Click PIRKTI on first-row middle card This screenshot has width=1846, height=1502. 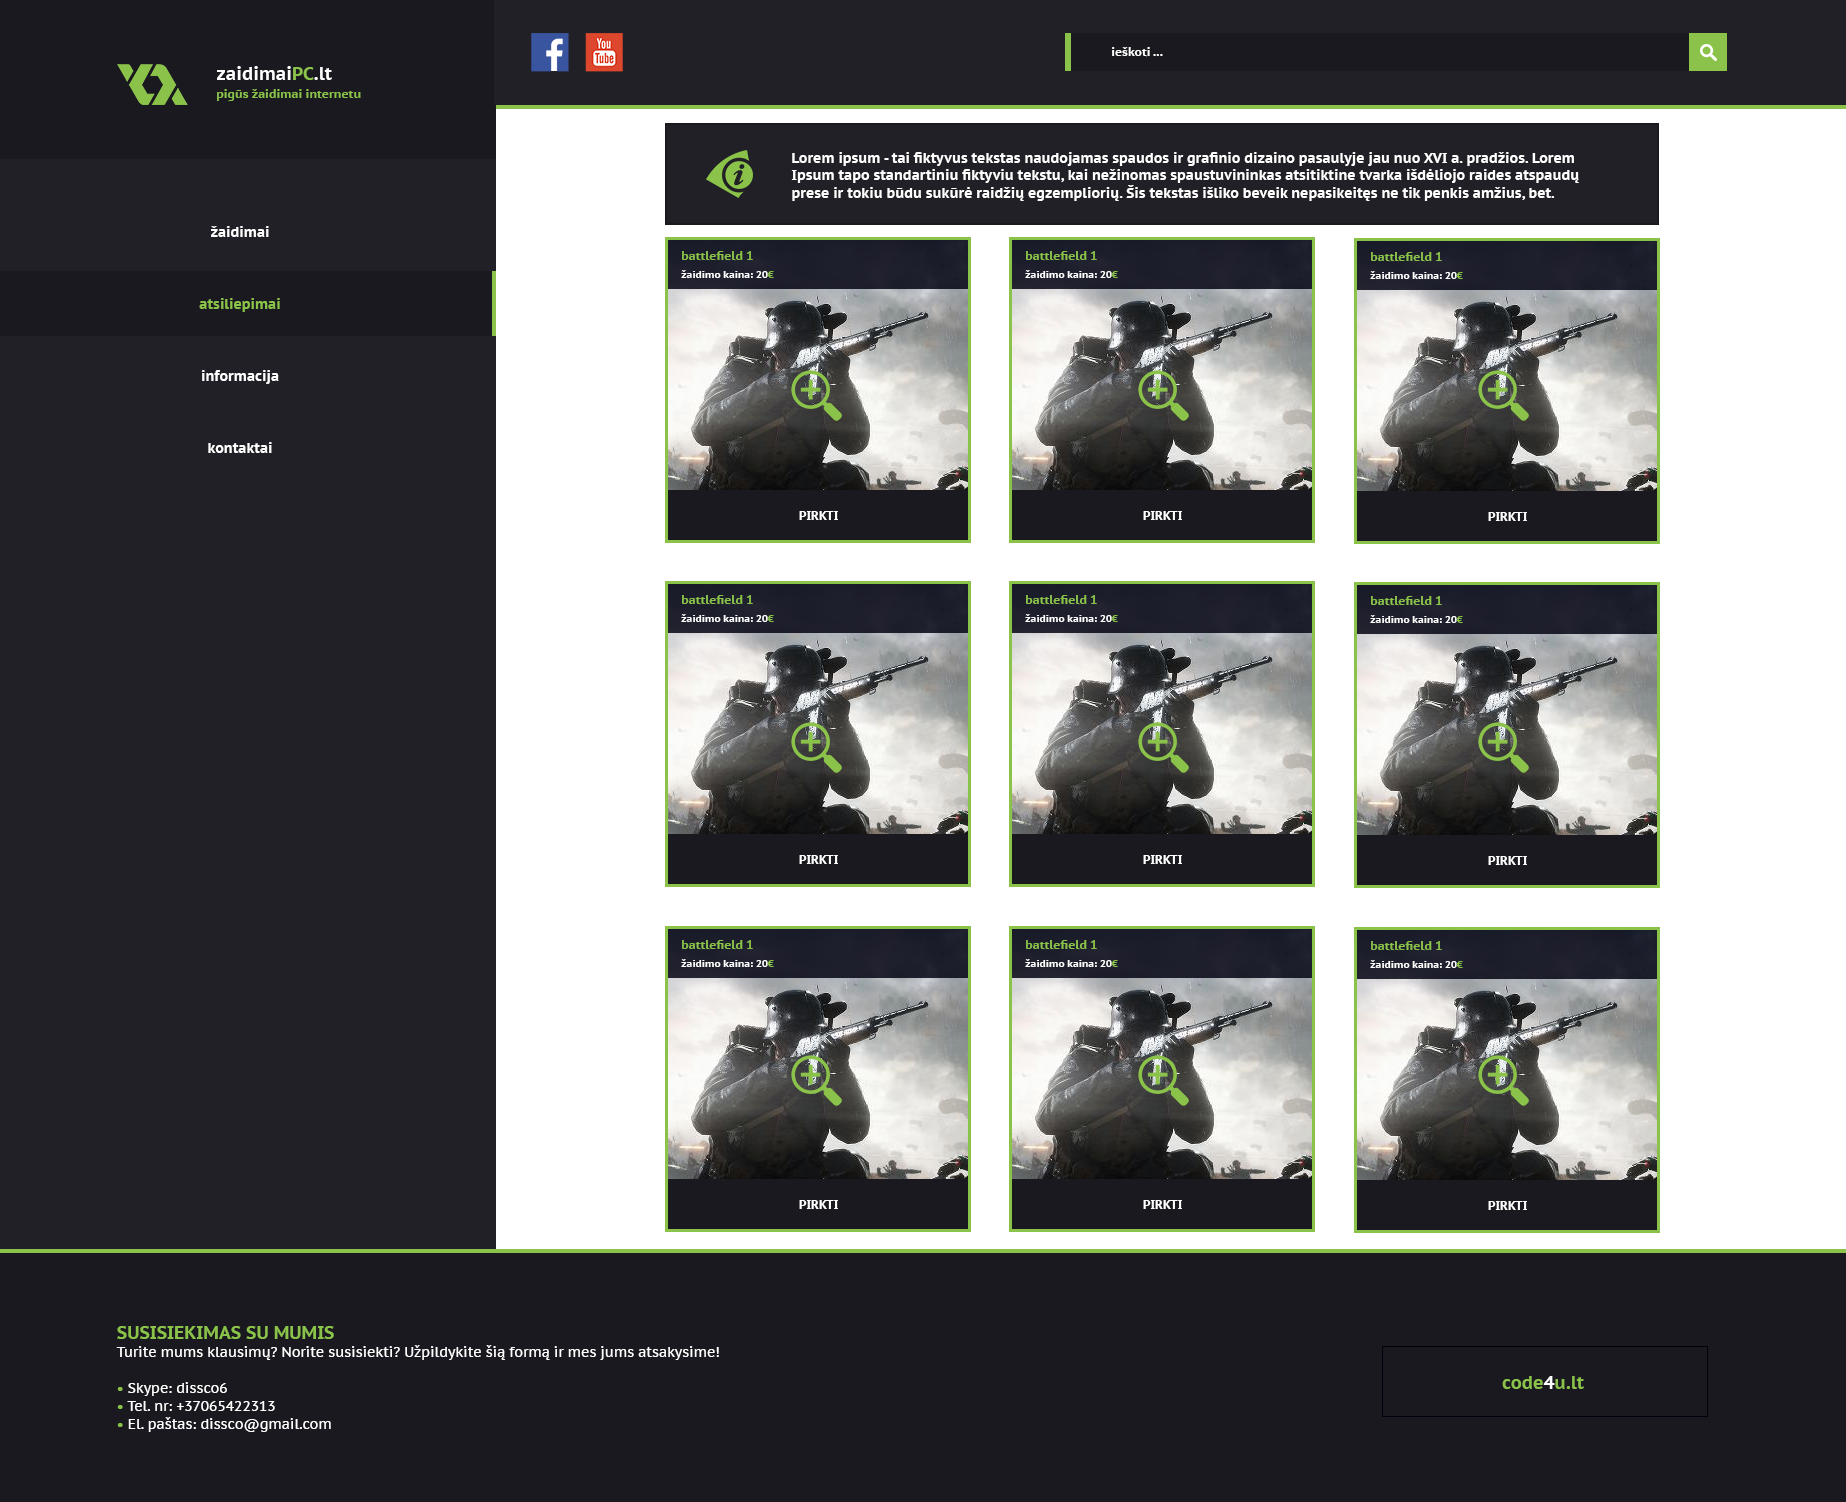pos(1162,516)
